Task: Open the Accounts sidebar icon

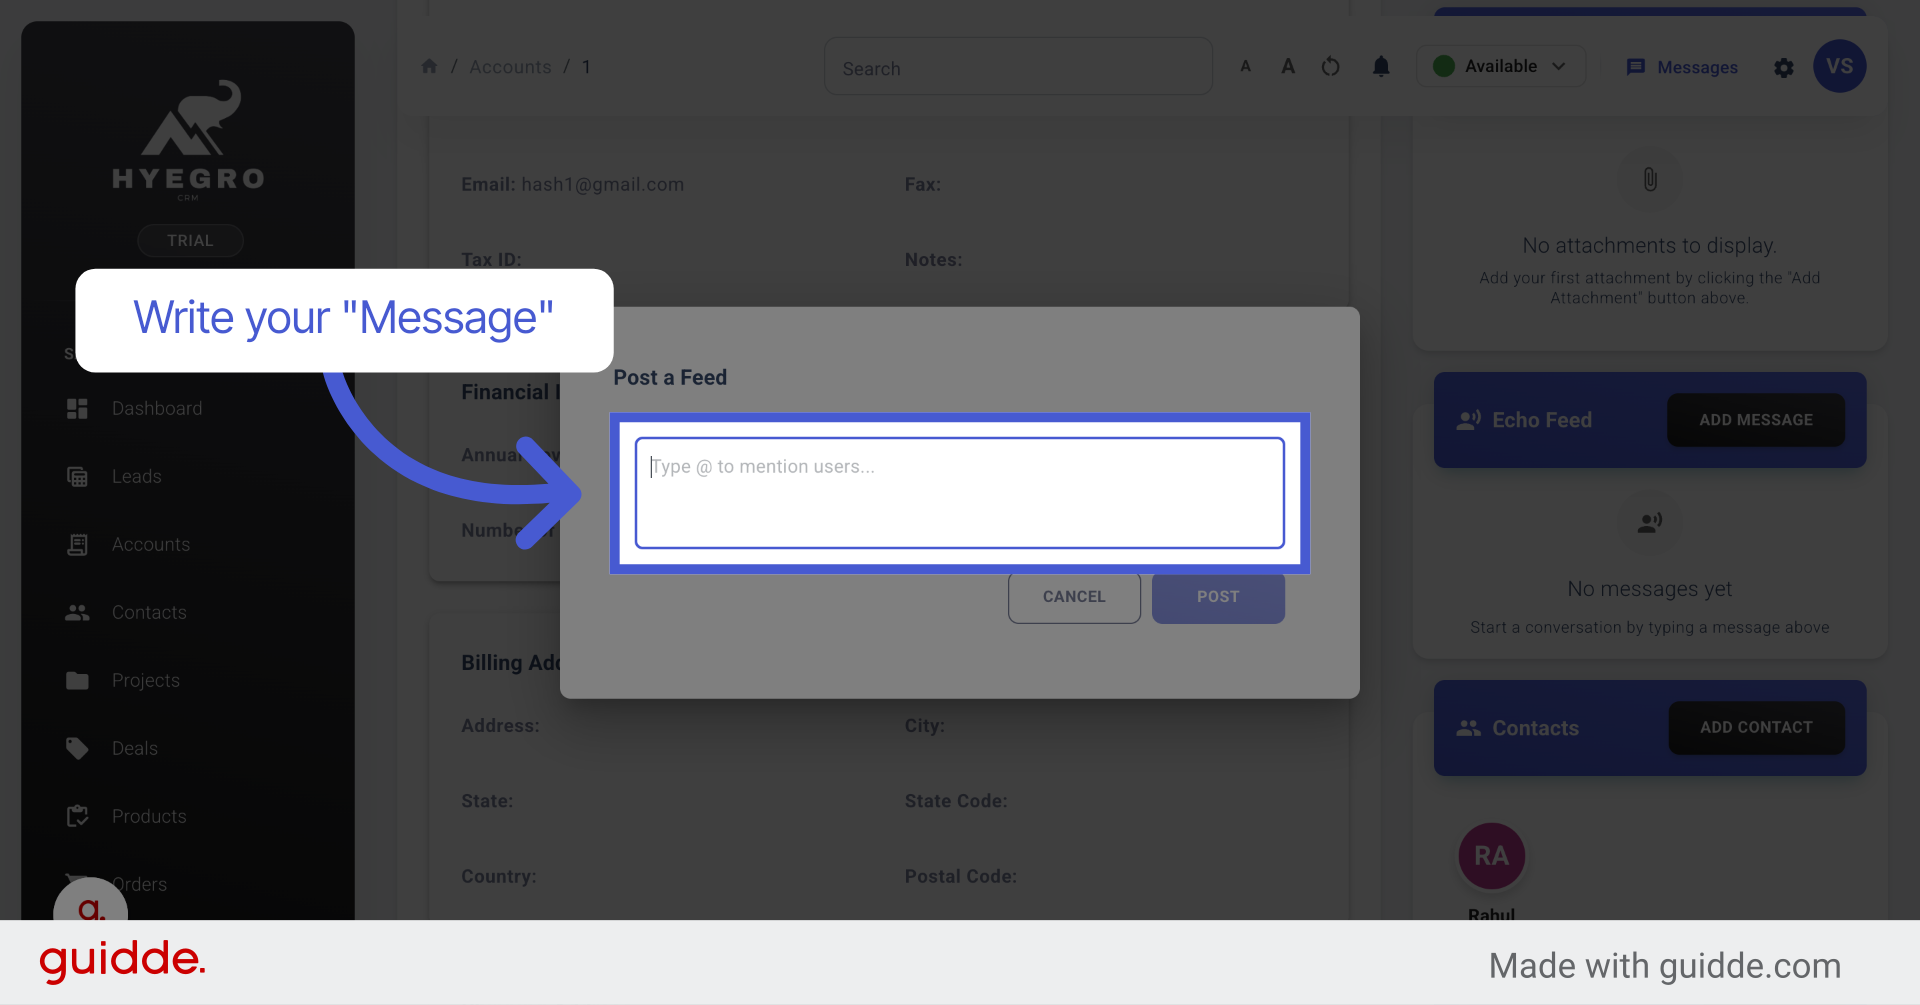Action: [77, 544]
